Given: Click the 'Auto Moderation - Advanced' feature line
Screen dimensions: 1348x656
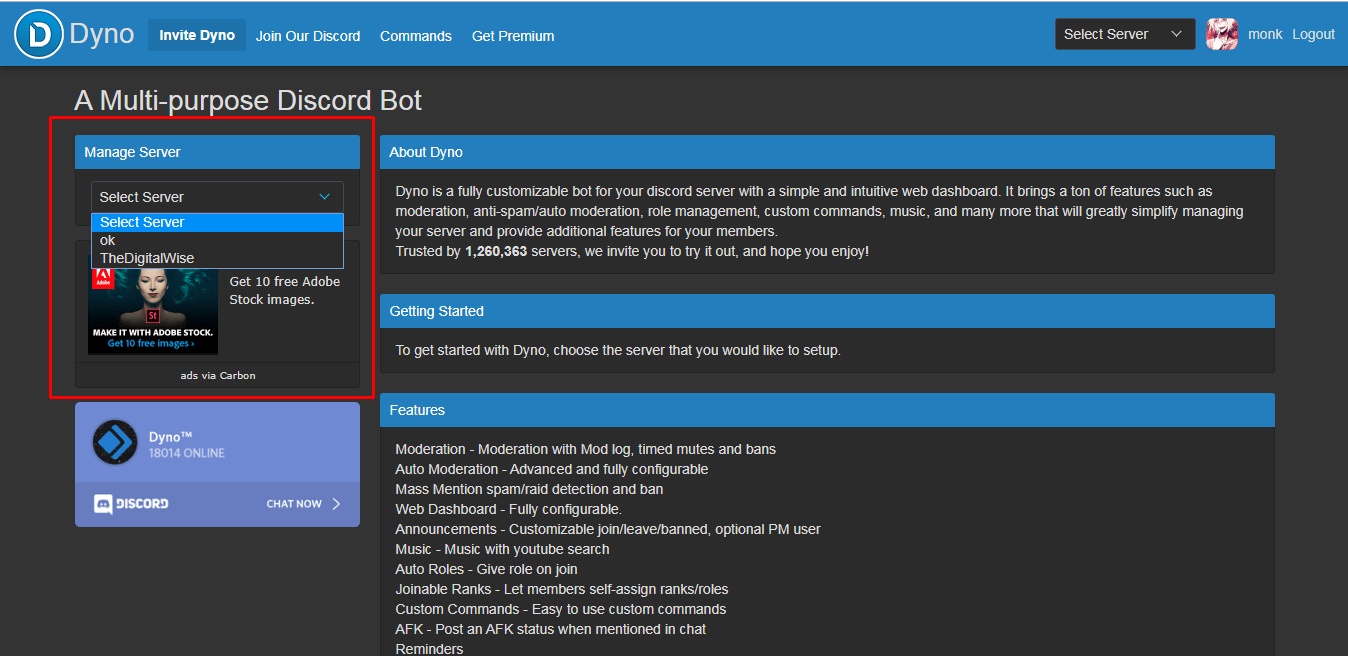Looking at the screenshot, I should (552, 469).
